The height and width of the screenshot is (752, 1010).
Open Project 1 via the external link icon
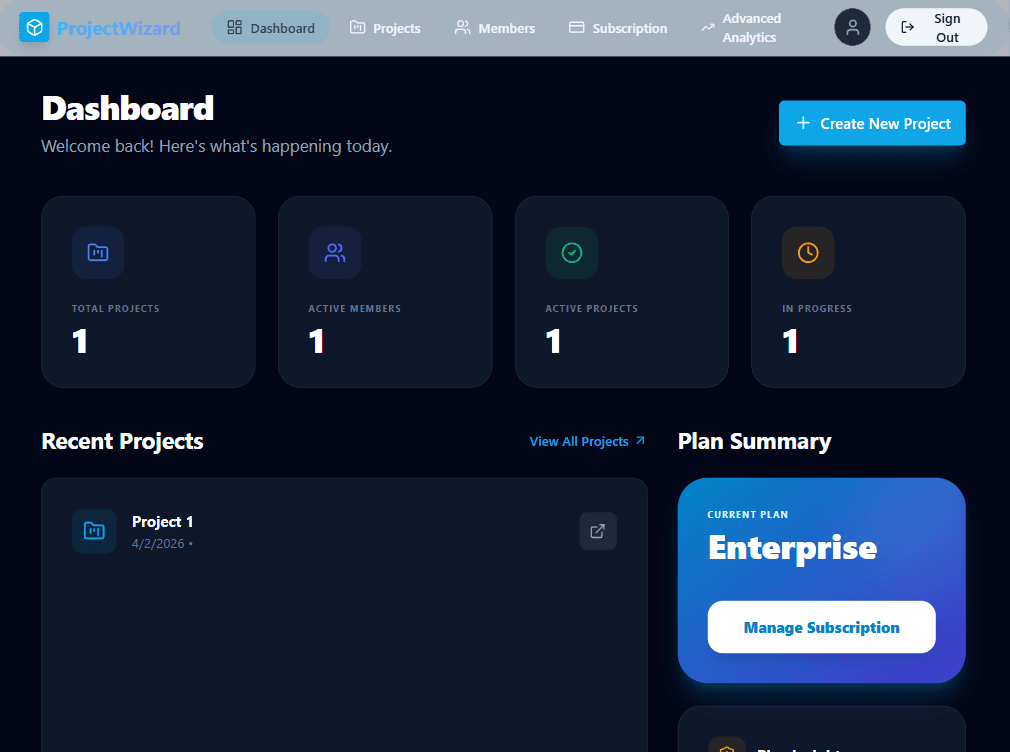pos(598,531)
